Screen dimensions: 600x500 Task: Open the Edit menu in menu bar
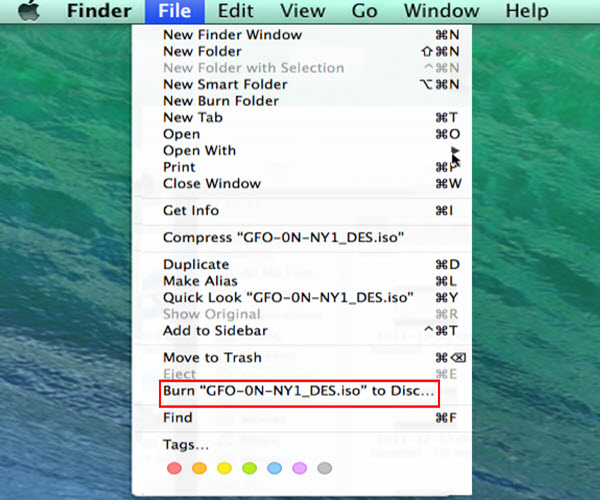tap(235, 12)
